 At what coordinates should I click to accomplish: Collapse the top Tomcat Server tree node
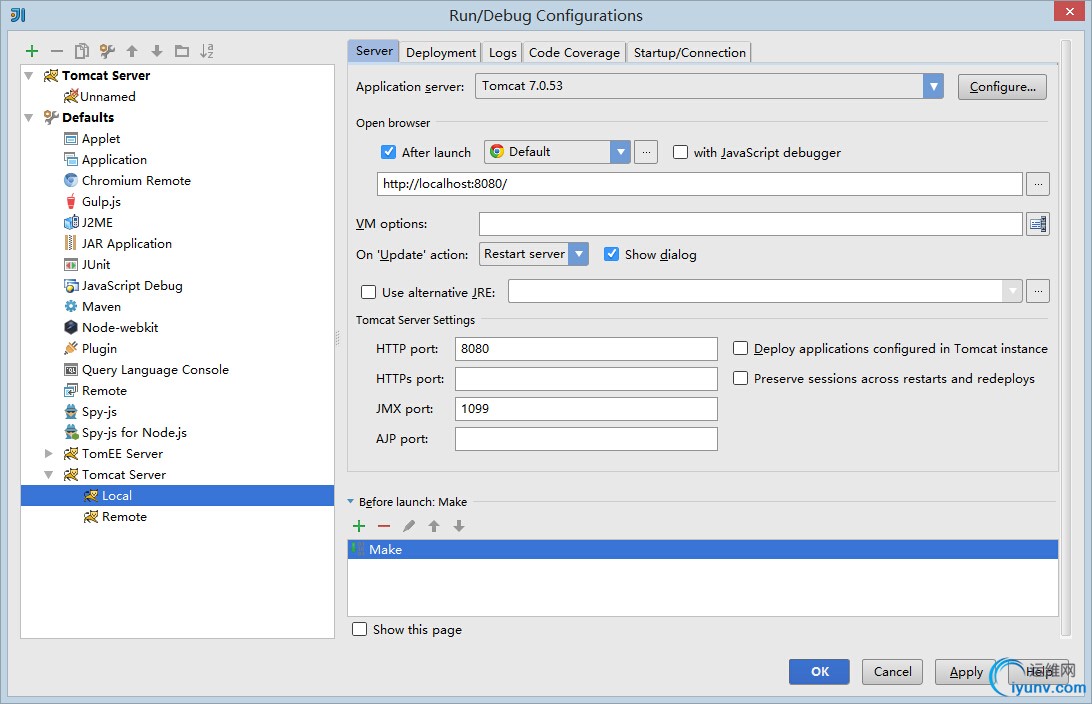point(29,75)
